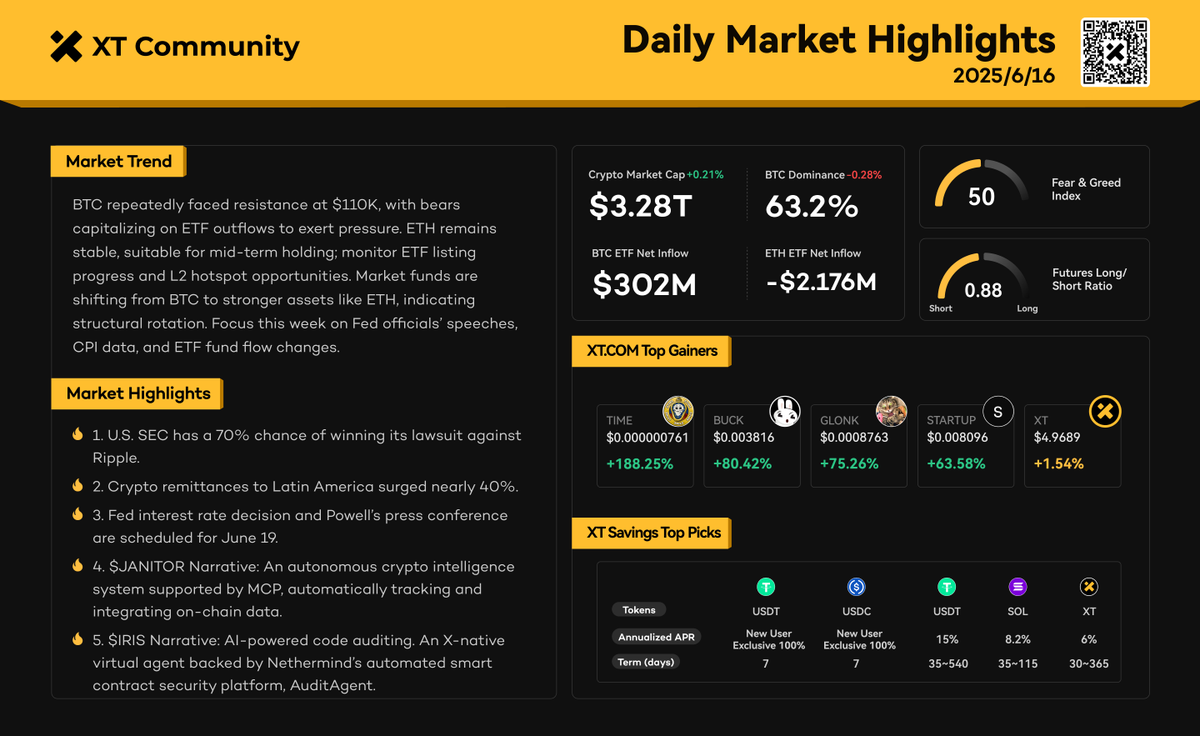Click the Crypto Market Cap label
This screenshot has height=736, width=1200.
point(636,175)
